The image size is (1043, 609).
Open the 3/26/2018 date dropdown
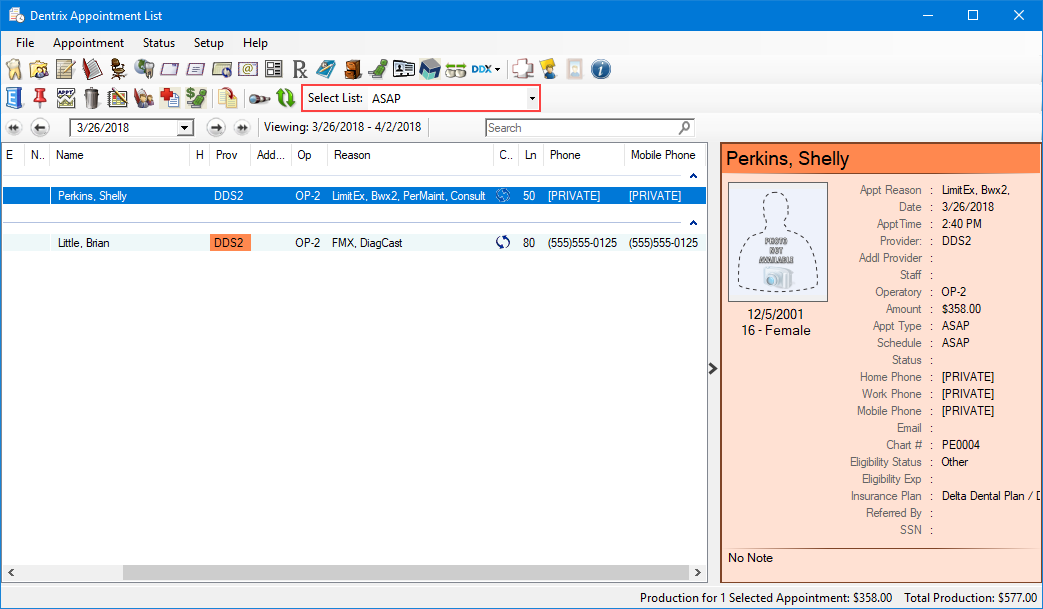(x=184, y=128)
